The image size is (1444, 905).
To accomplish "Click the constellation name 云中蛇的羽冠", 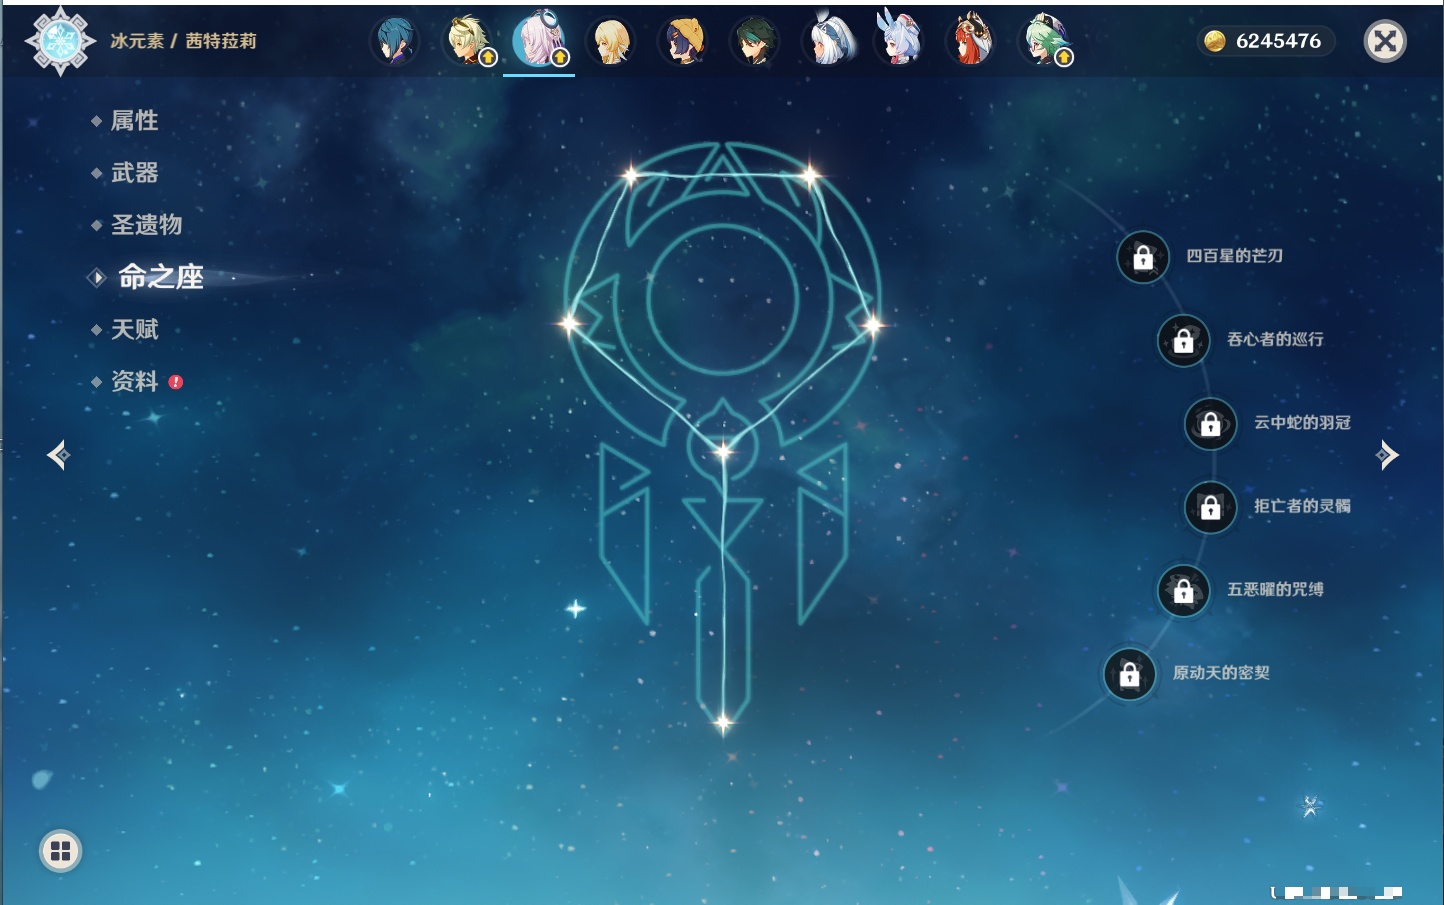I will [x=1303, y=422].
